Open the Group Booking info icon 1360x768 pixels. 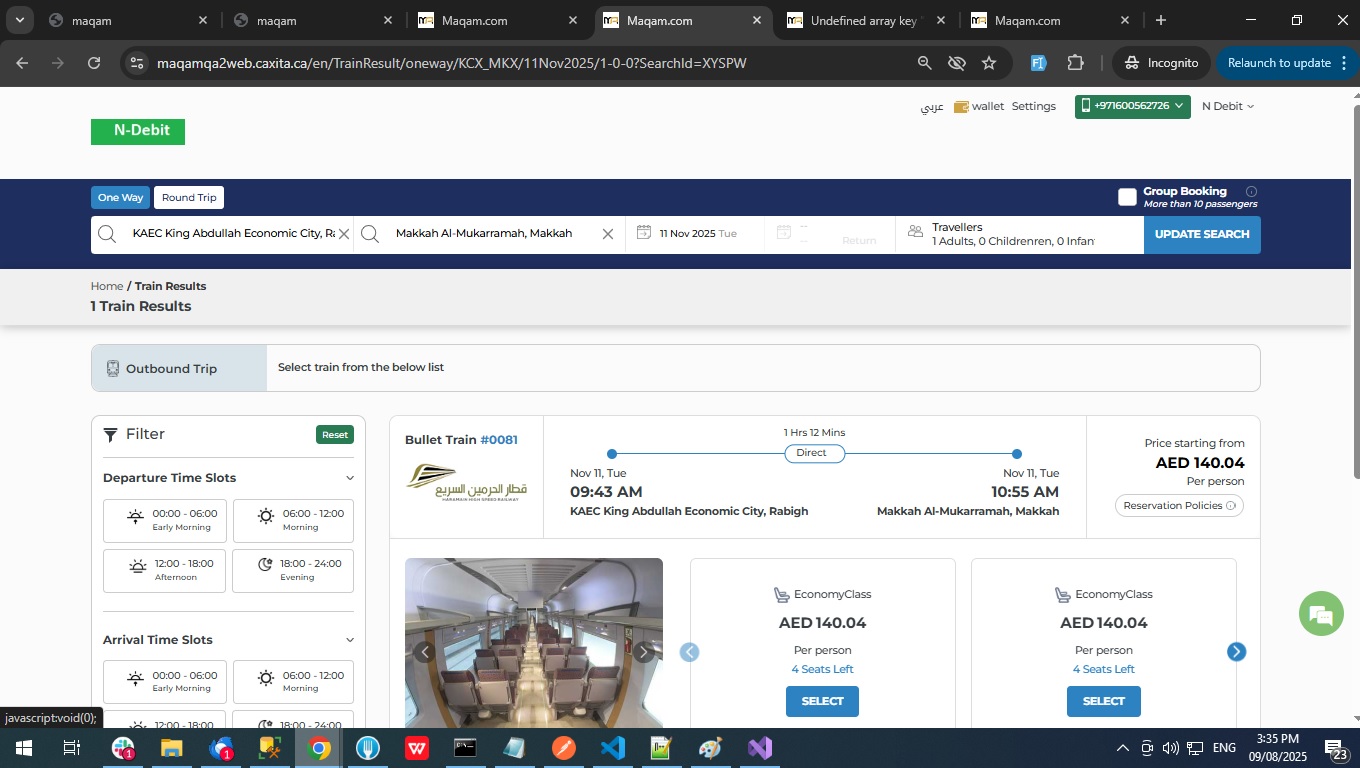(x=1251, y=191)
